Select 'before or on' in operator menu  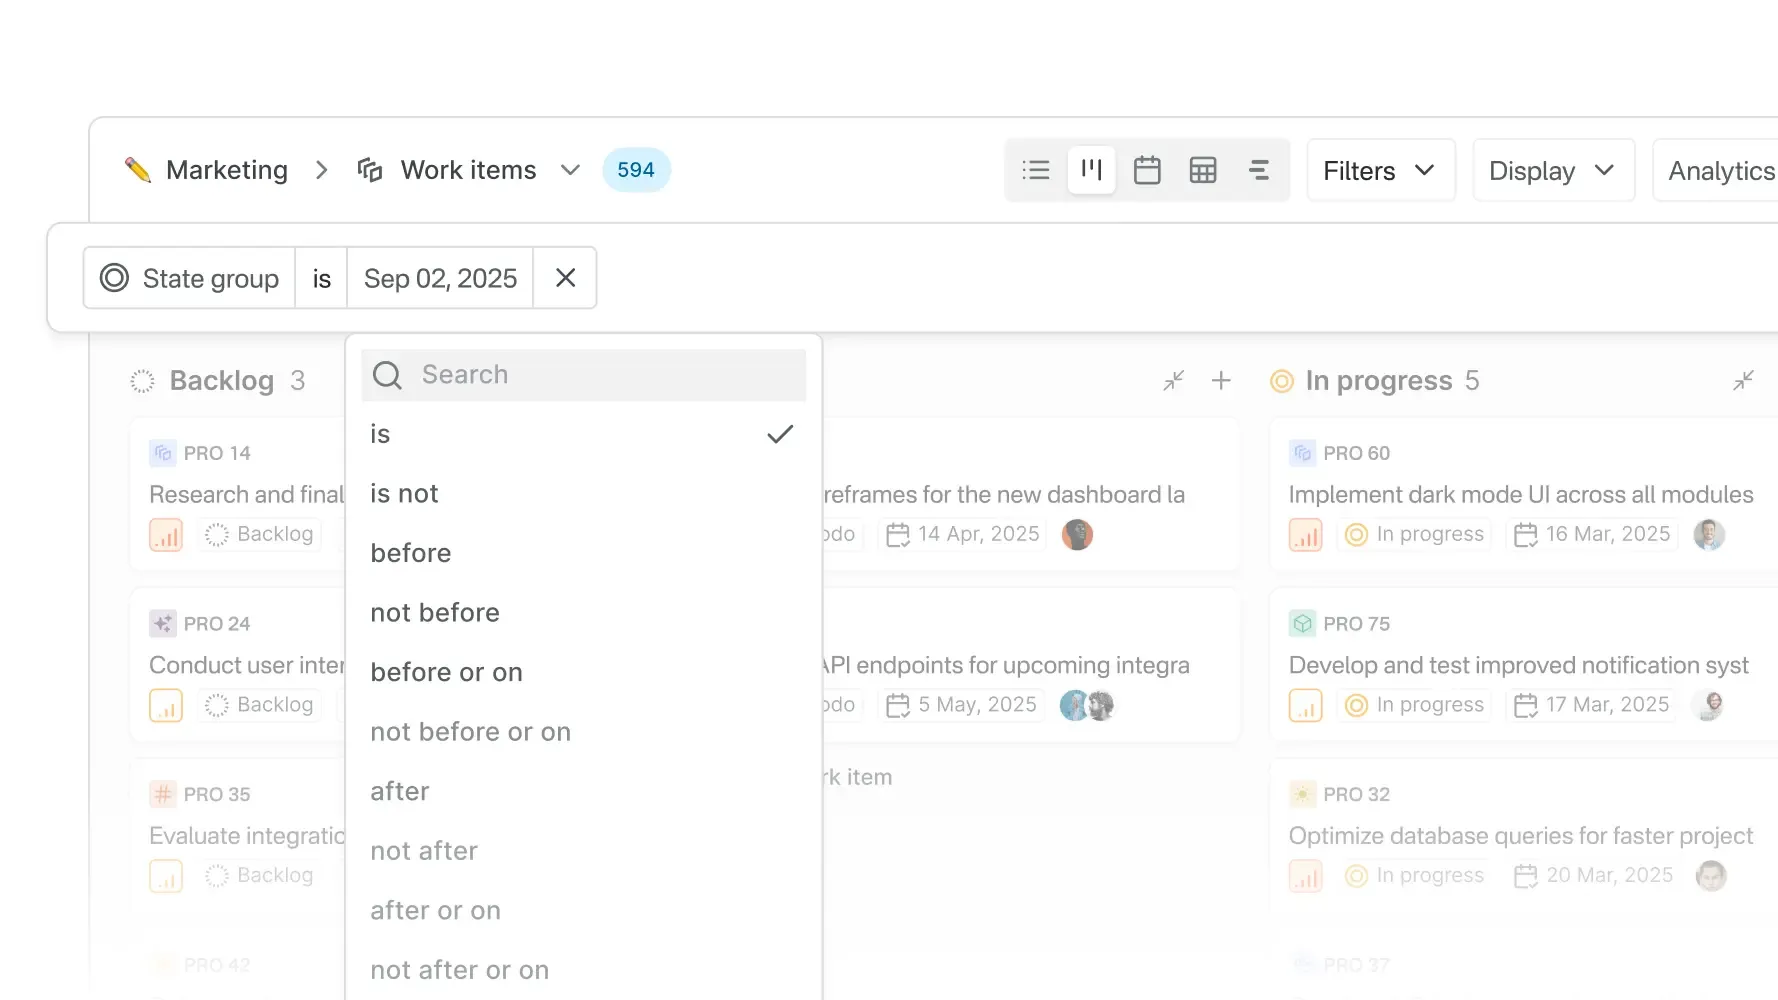click(446, 672)
